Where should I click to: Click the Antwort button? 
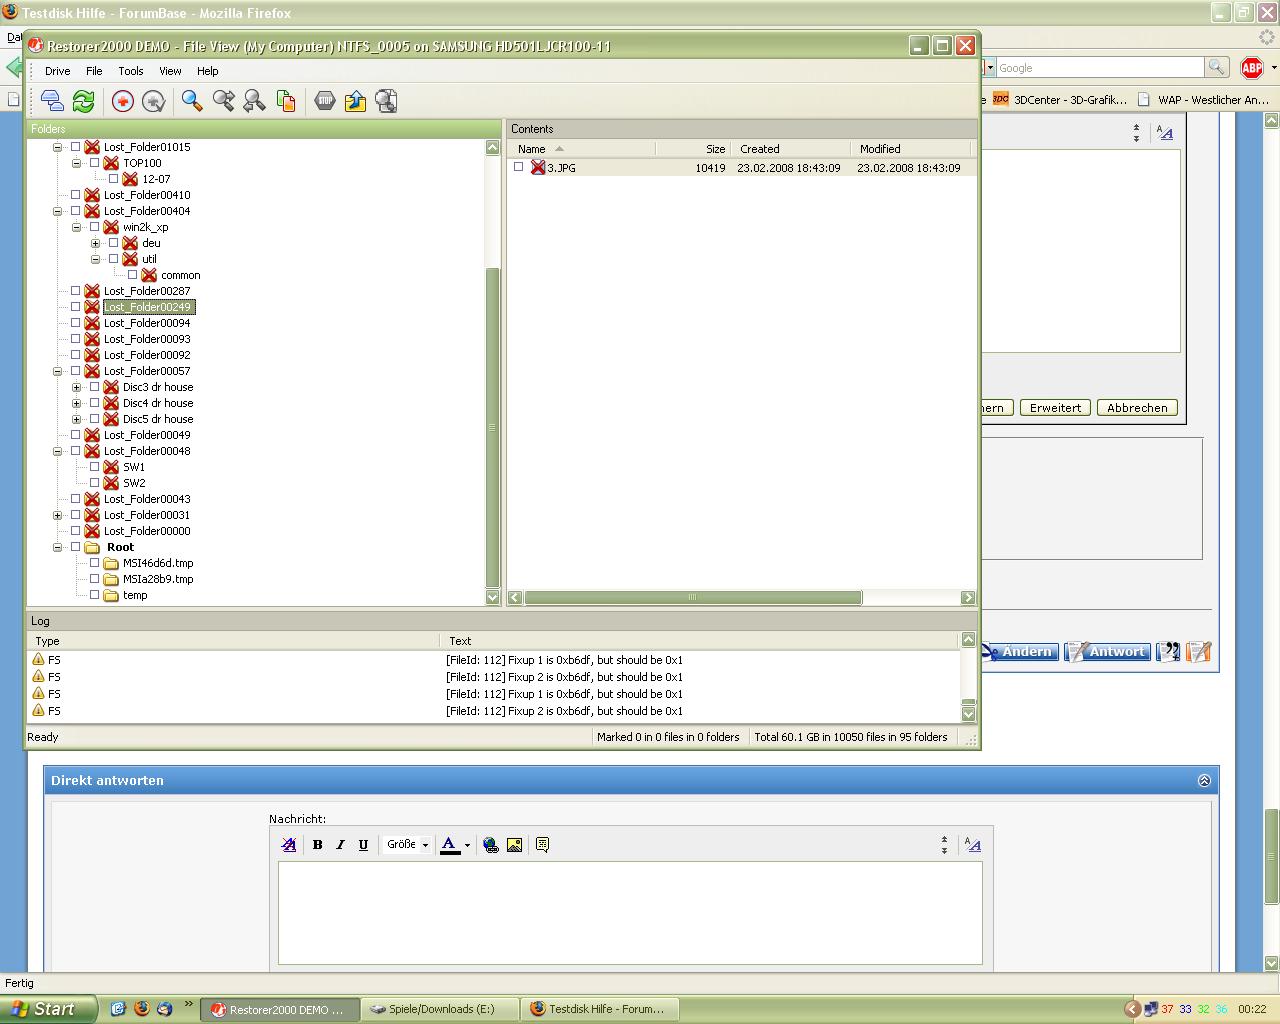coord(1107,652)
